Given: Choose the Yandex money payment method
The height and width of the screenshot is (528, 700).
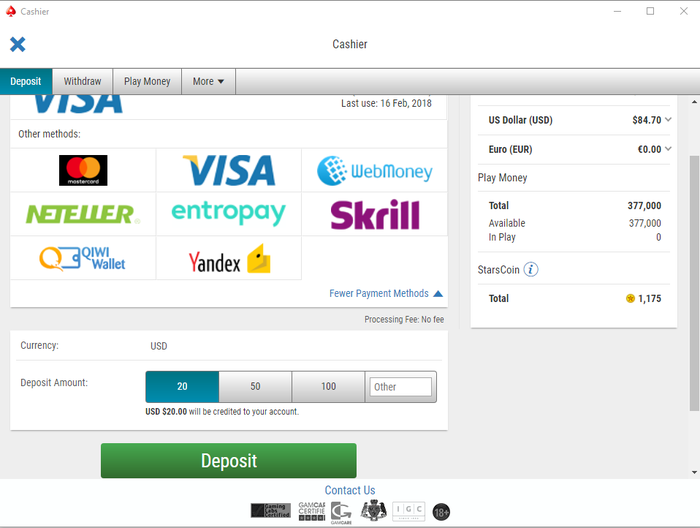Looking at the screenshot, I should tap(229, 259).
